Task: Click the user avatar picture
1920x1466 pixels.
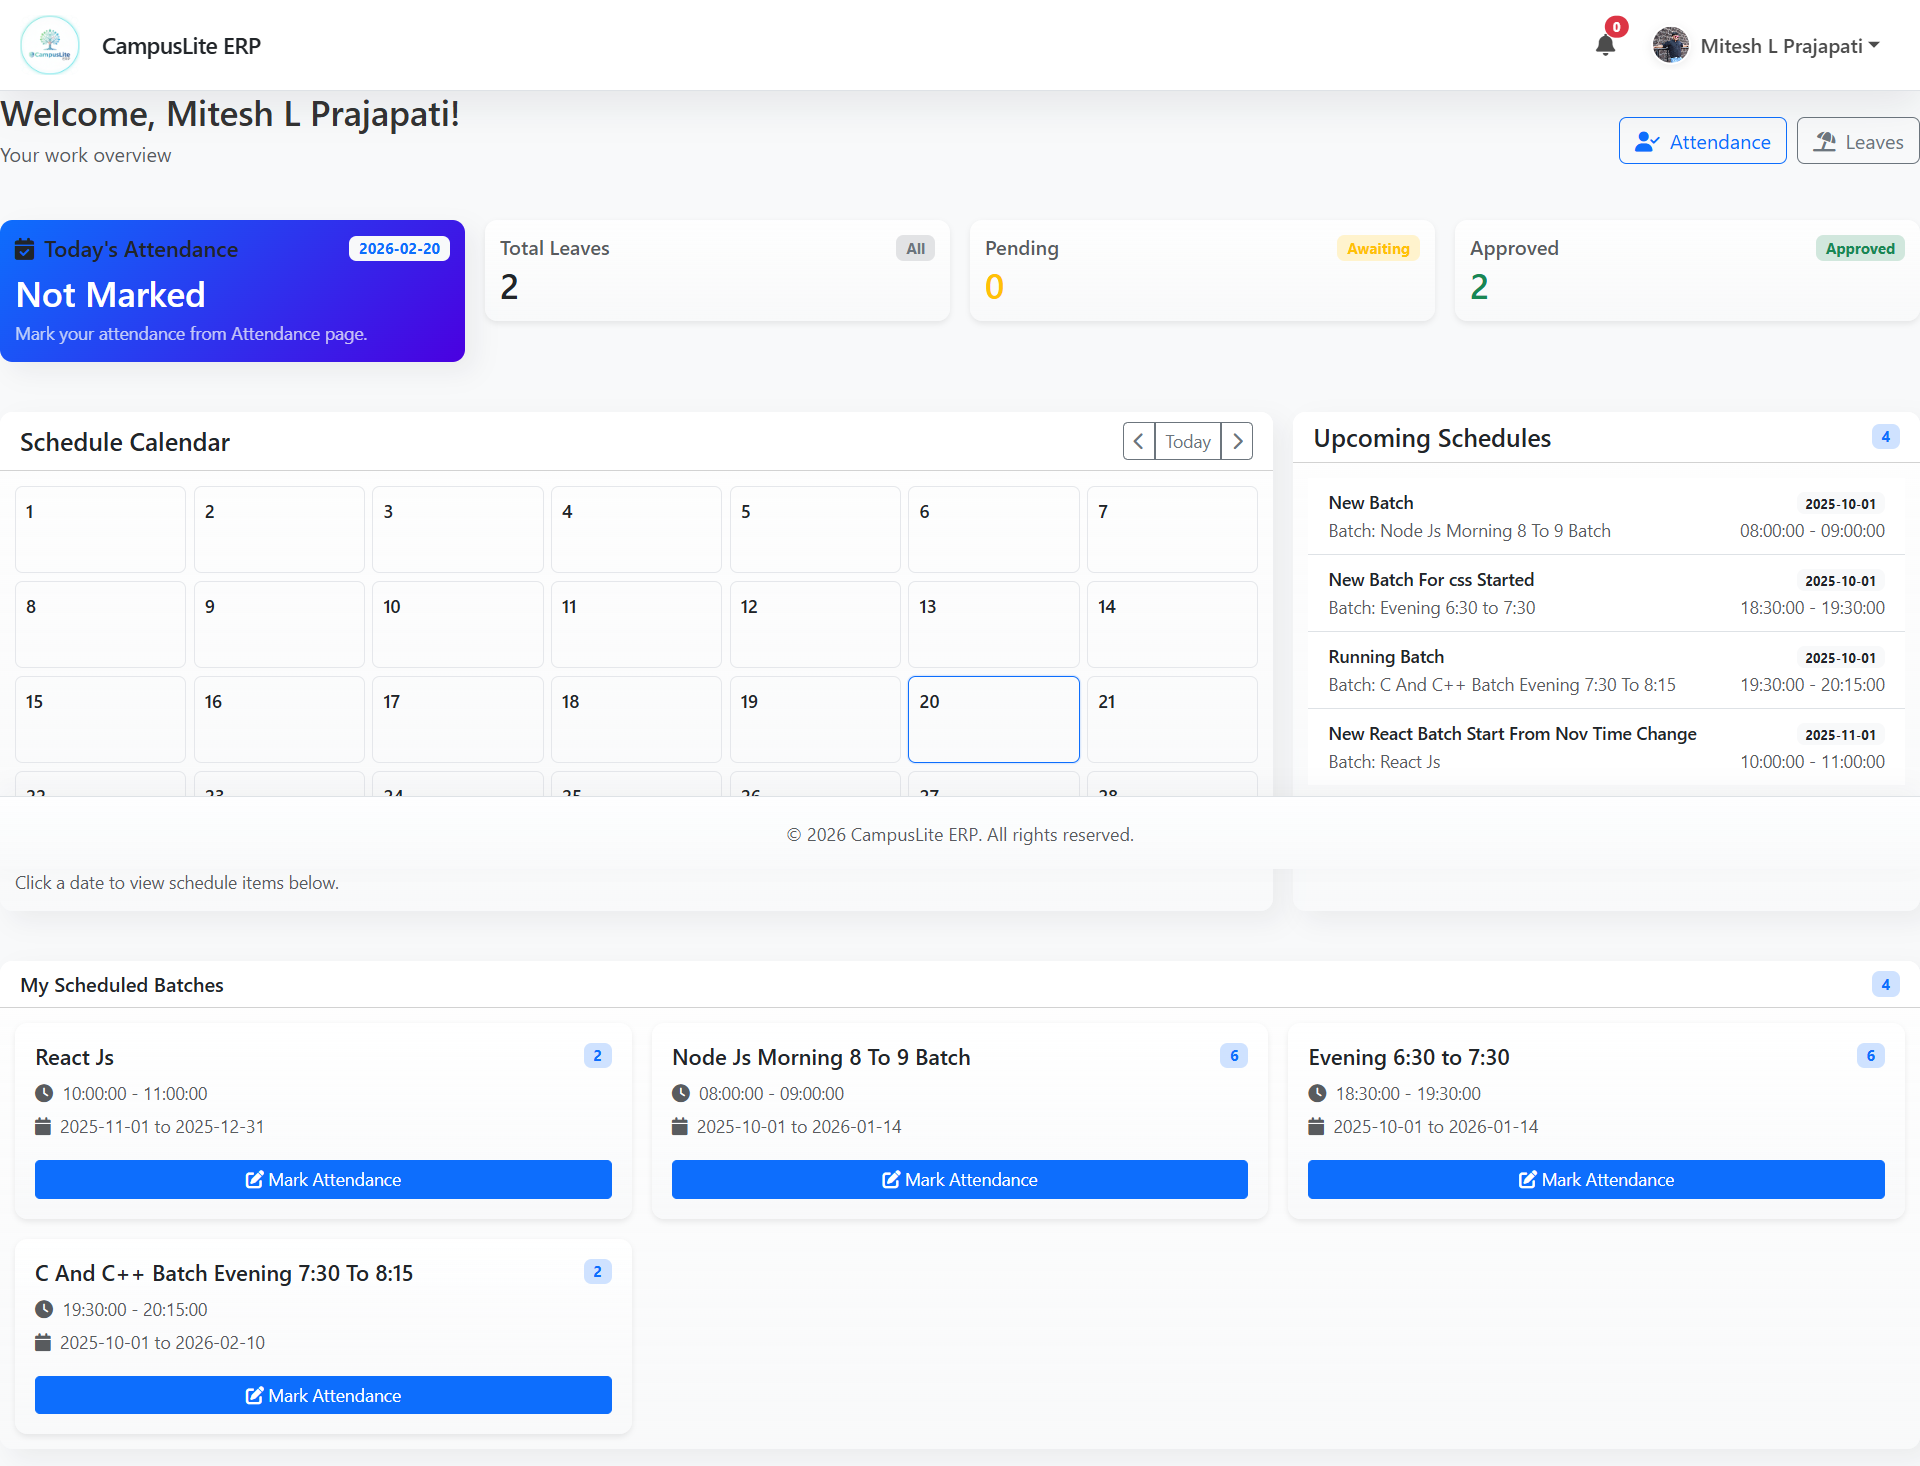Action: 1670,45
